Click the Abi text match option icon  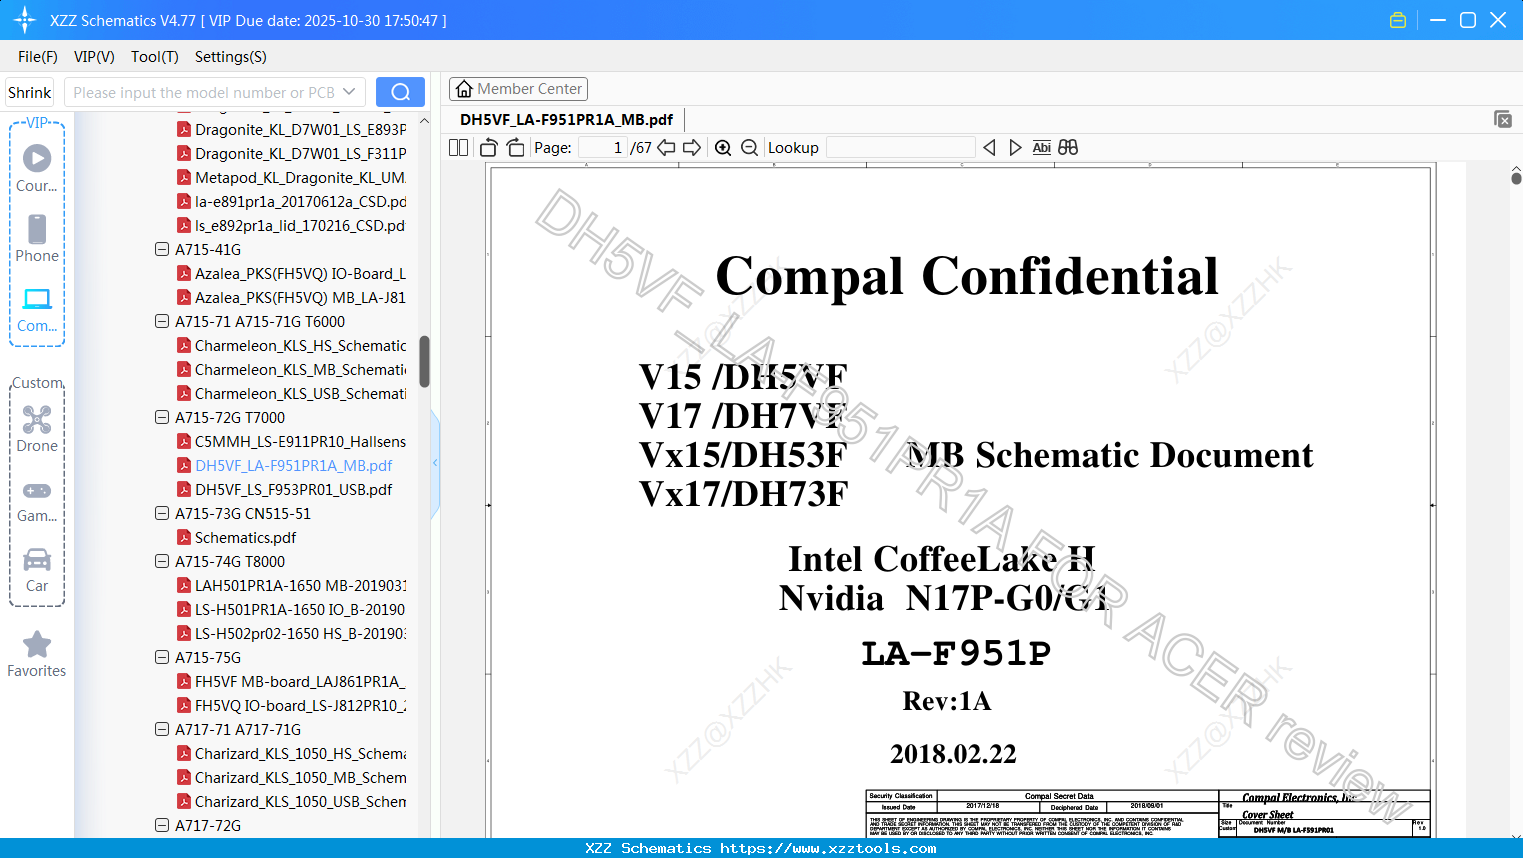point(1042,148)
